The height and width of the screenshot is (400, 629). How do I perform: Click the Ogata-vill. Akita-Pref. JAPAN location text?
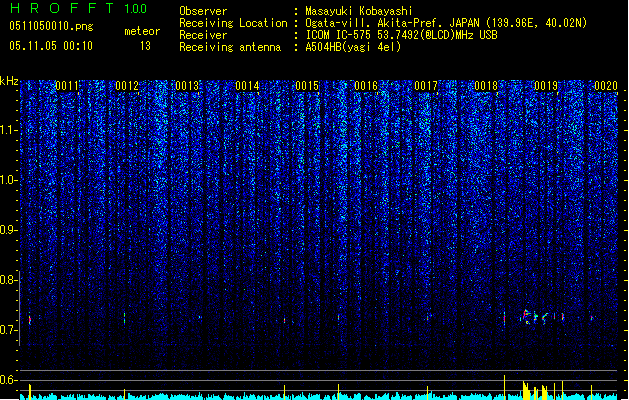(x=446, y=23)
